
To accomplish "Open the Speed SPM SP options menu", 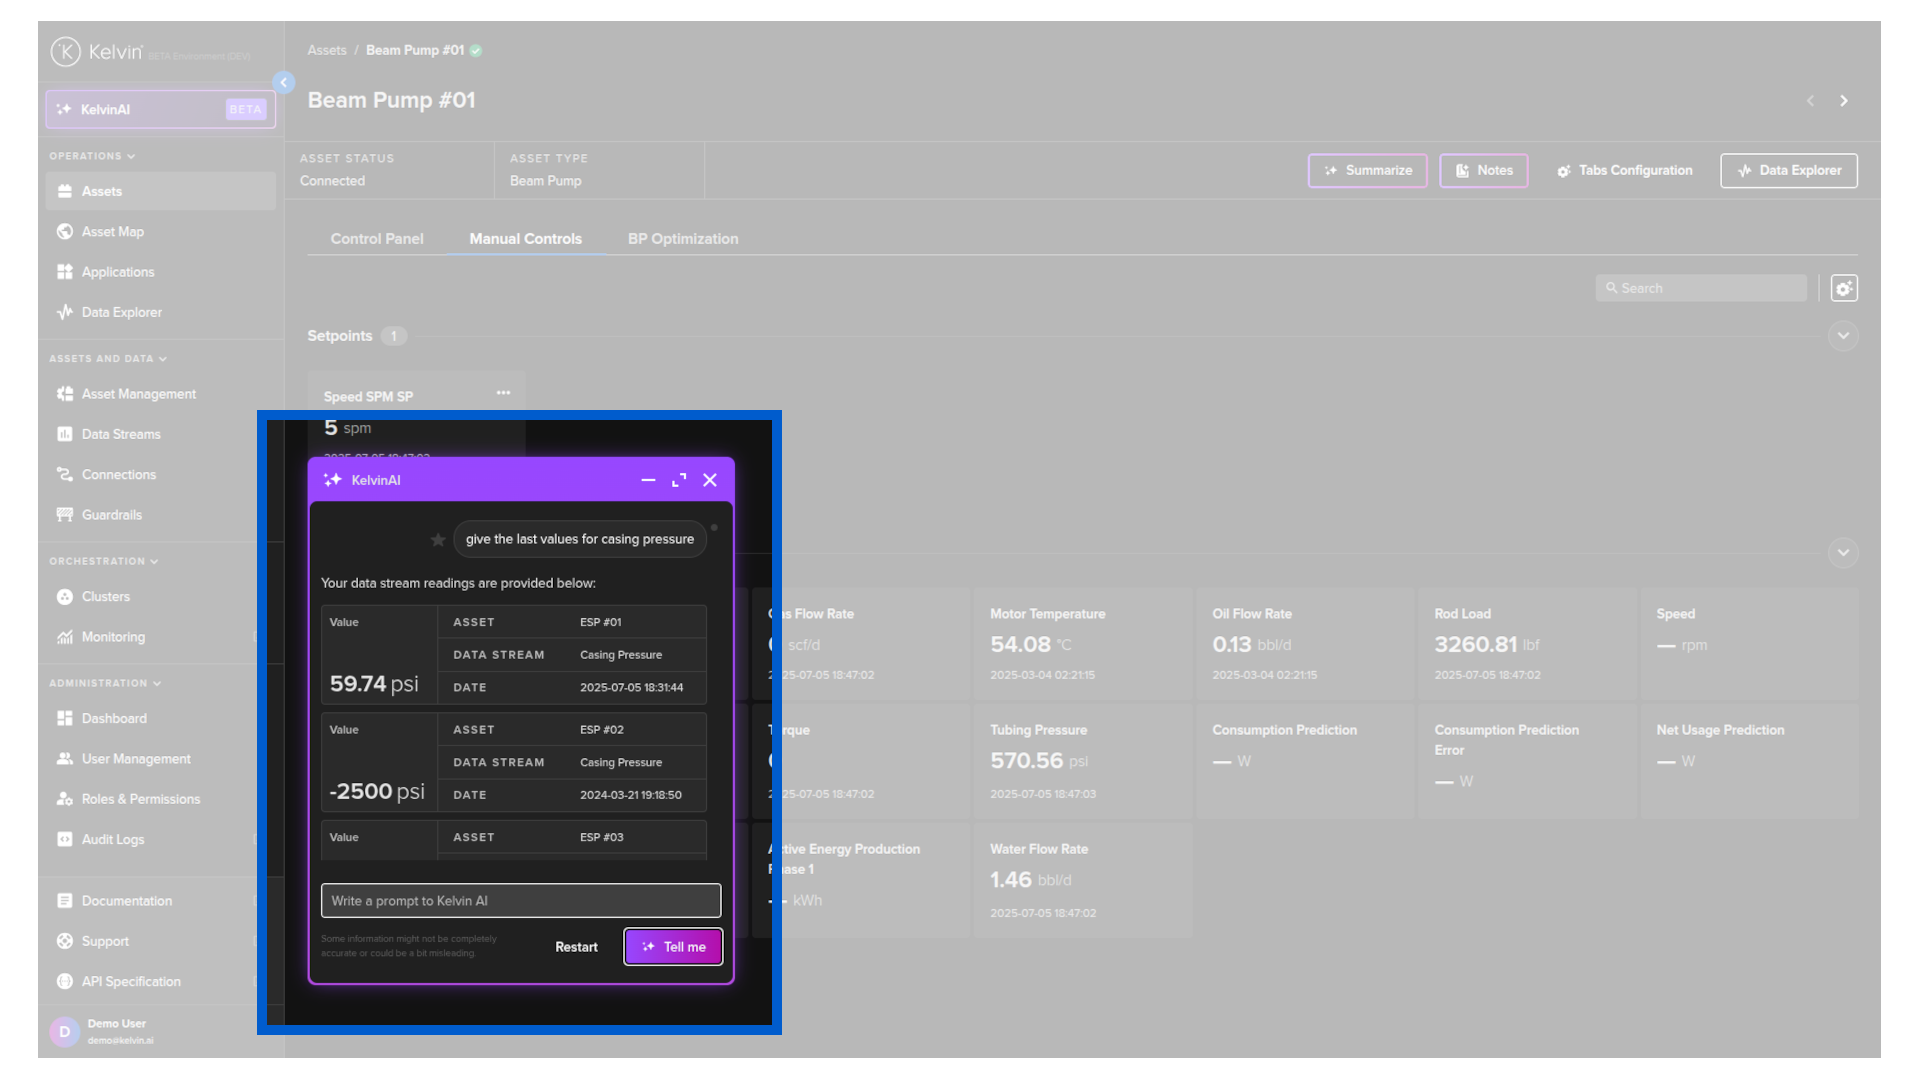I will coord(503,393).
